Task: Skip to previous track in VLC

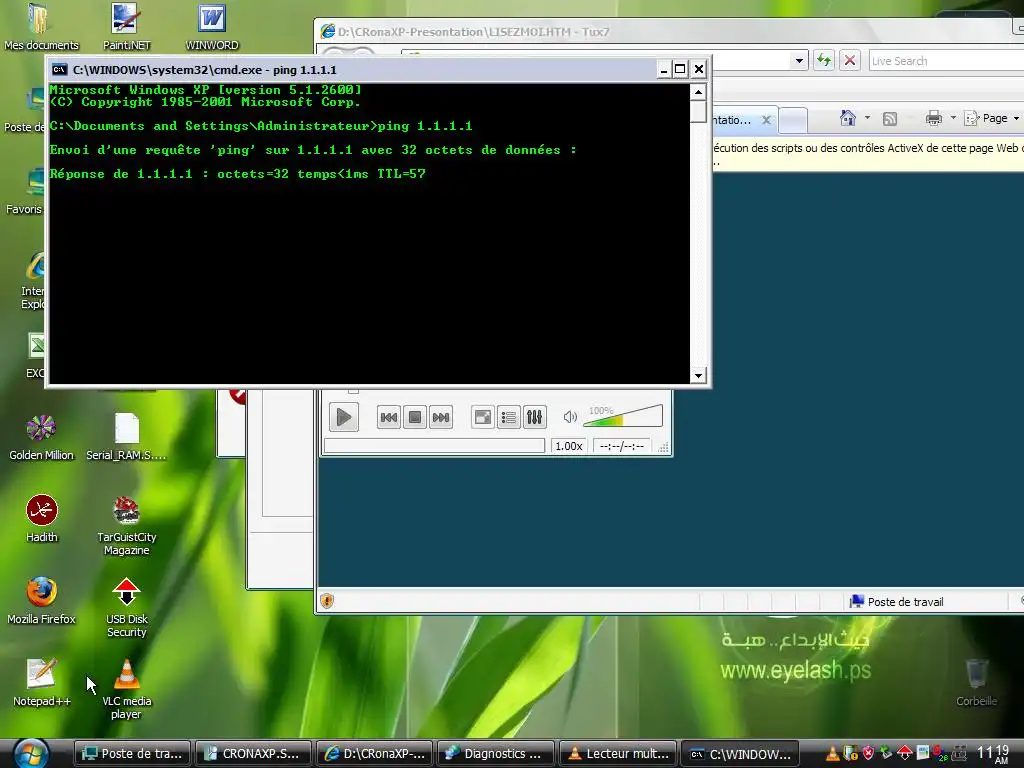Action: coord(389,417)
